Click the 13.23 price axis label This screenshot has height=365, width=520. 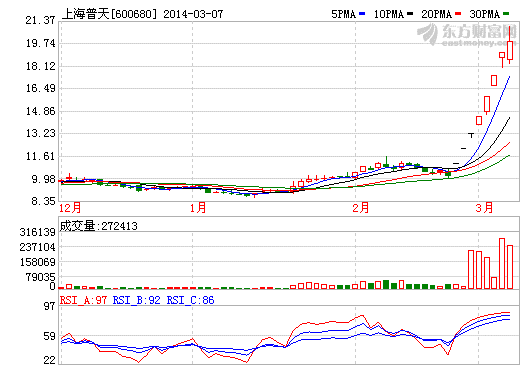pyautogui.click(x=40, y=133)
